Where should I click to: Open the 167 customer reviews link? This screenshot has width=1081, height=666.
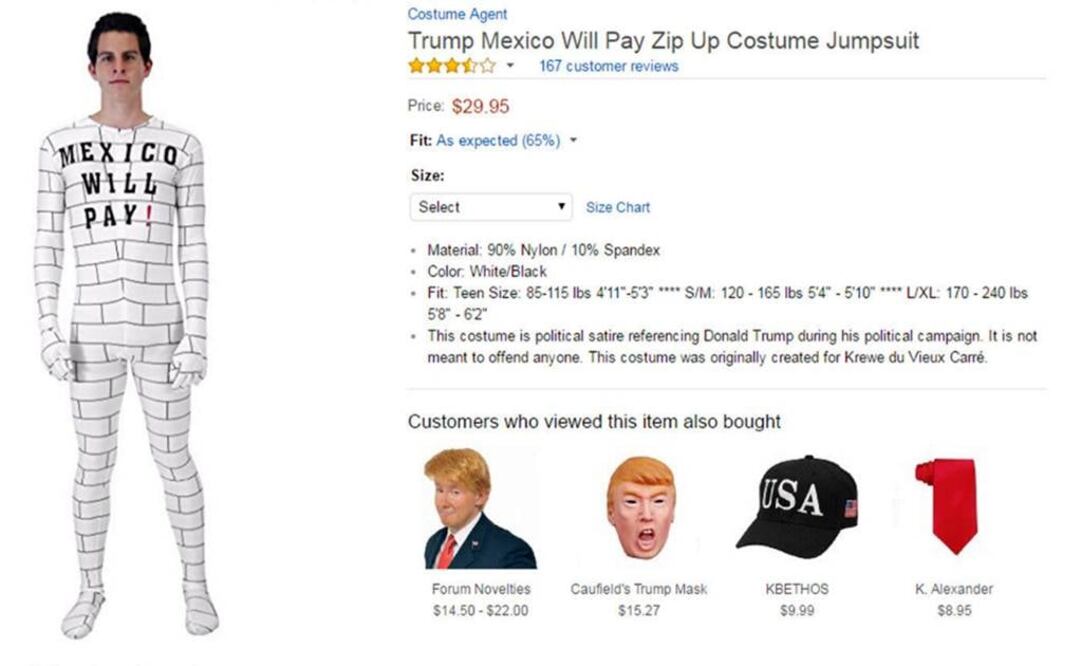(x=608, y=66)
